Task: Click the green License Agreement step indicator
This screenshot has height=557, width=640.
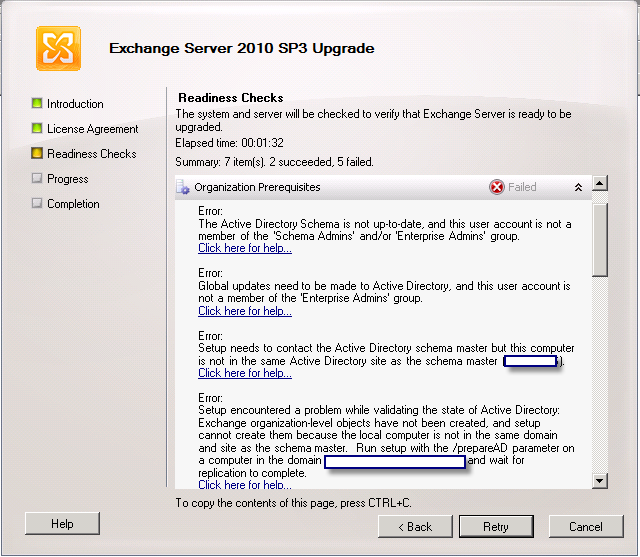Action: pos(37,128)
